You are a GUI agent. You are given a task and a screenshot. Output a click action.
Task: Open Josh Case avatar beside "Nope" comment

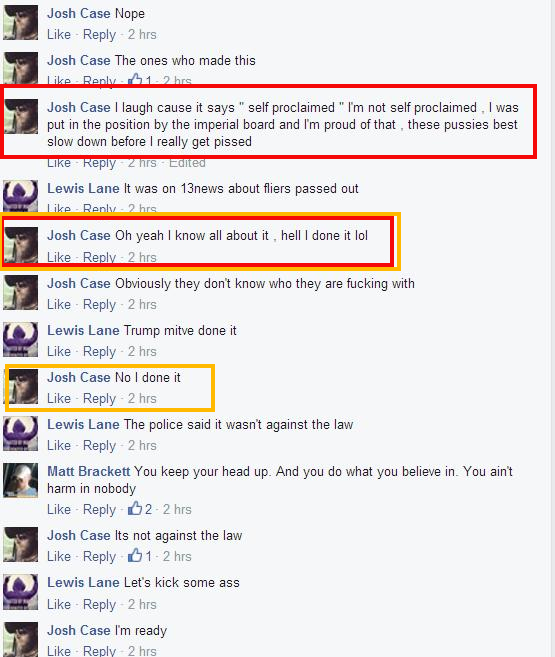click(21, 23)
